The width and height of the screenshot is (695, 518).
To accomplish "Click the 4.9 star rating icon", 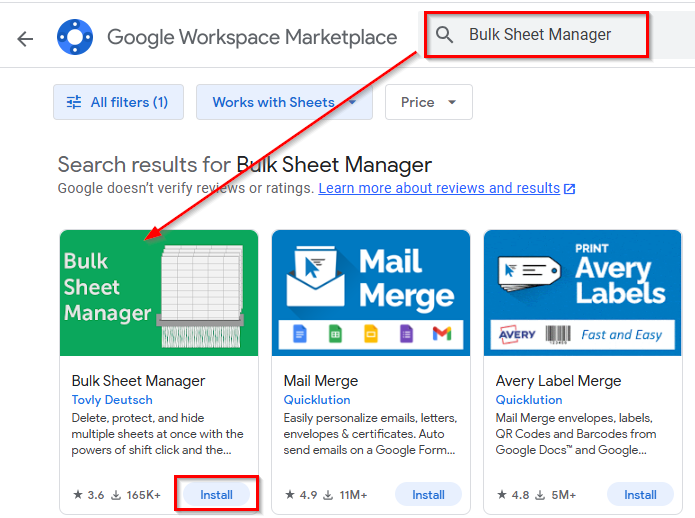I will coord(290,495).
